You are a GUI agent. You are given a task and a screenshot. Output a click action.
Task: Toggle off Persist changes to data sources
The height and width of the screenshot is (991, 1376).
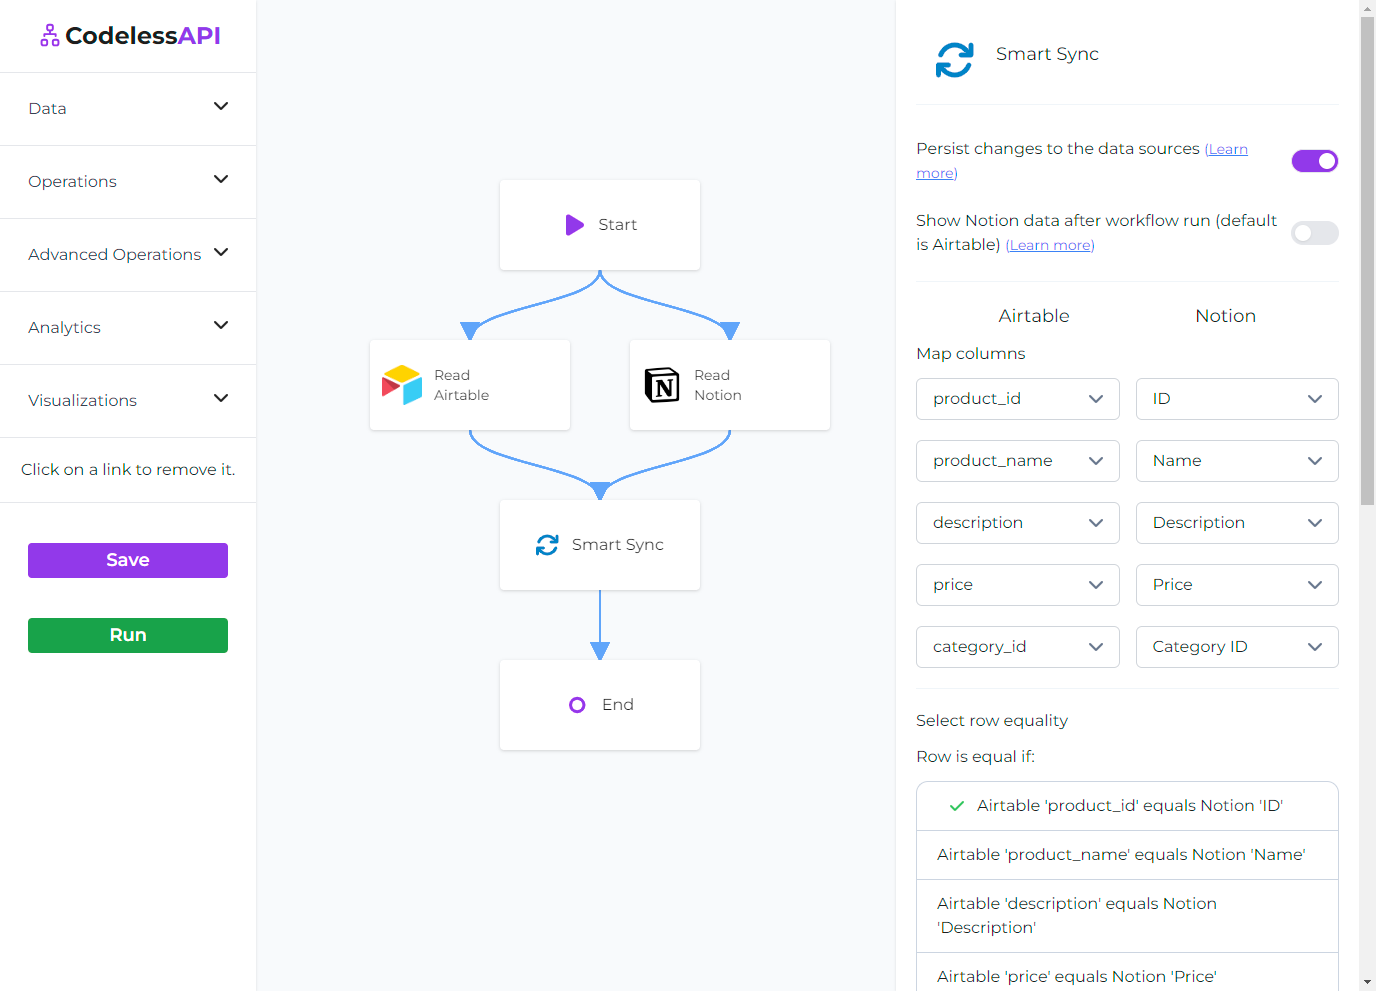pos(1315,161)
